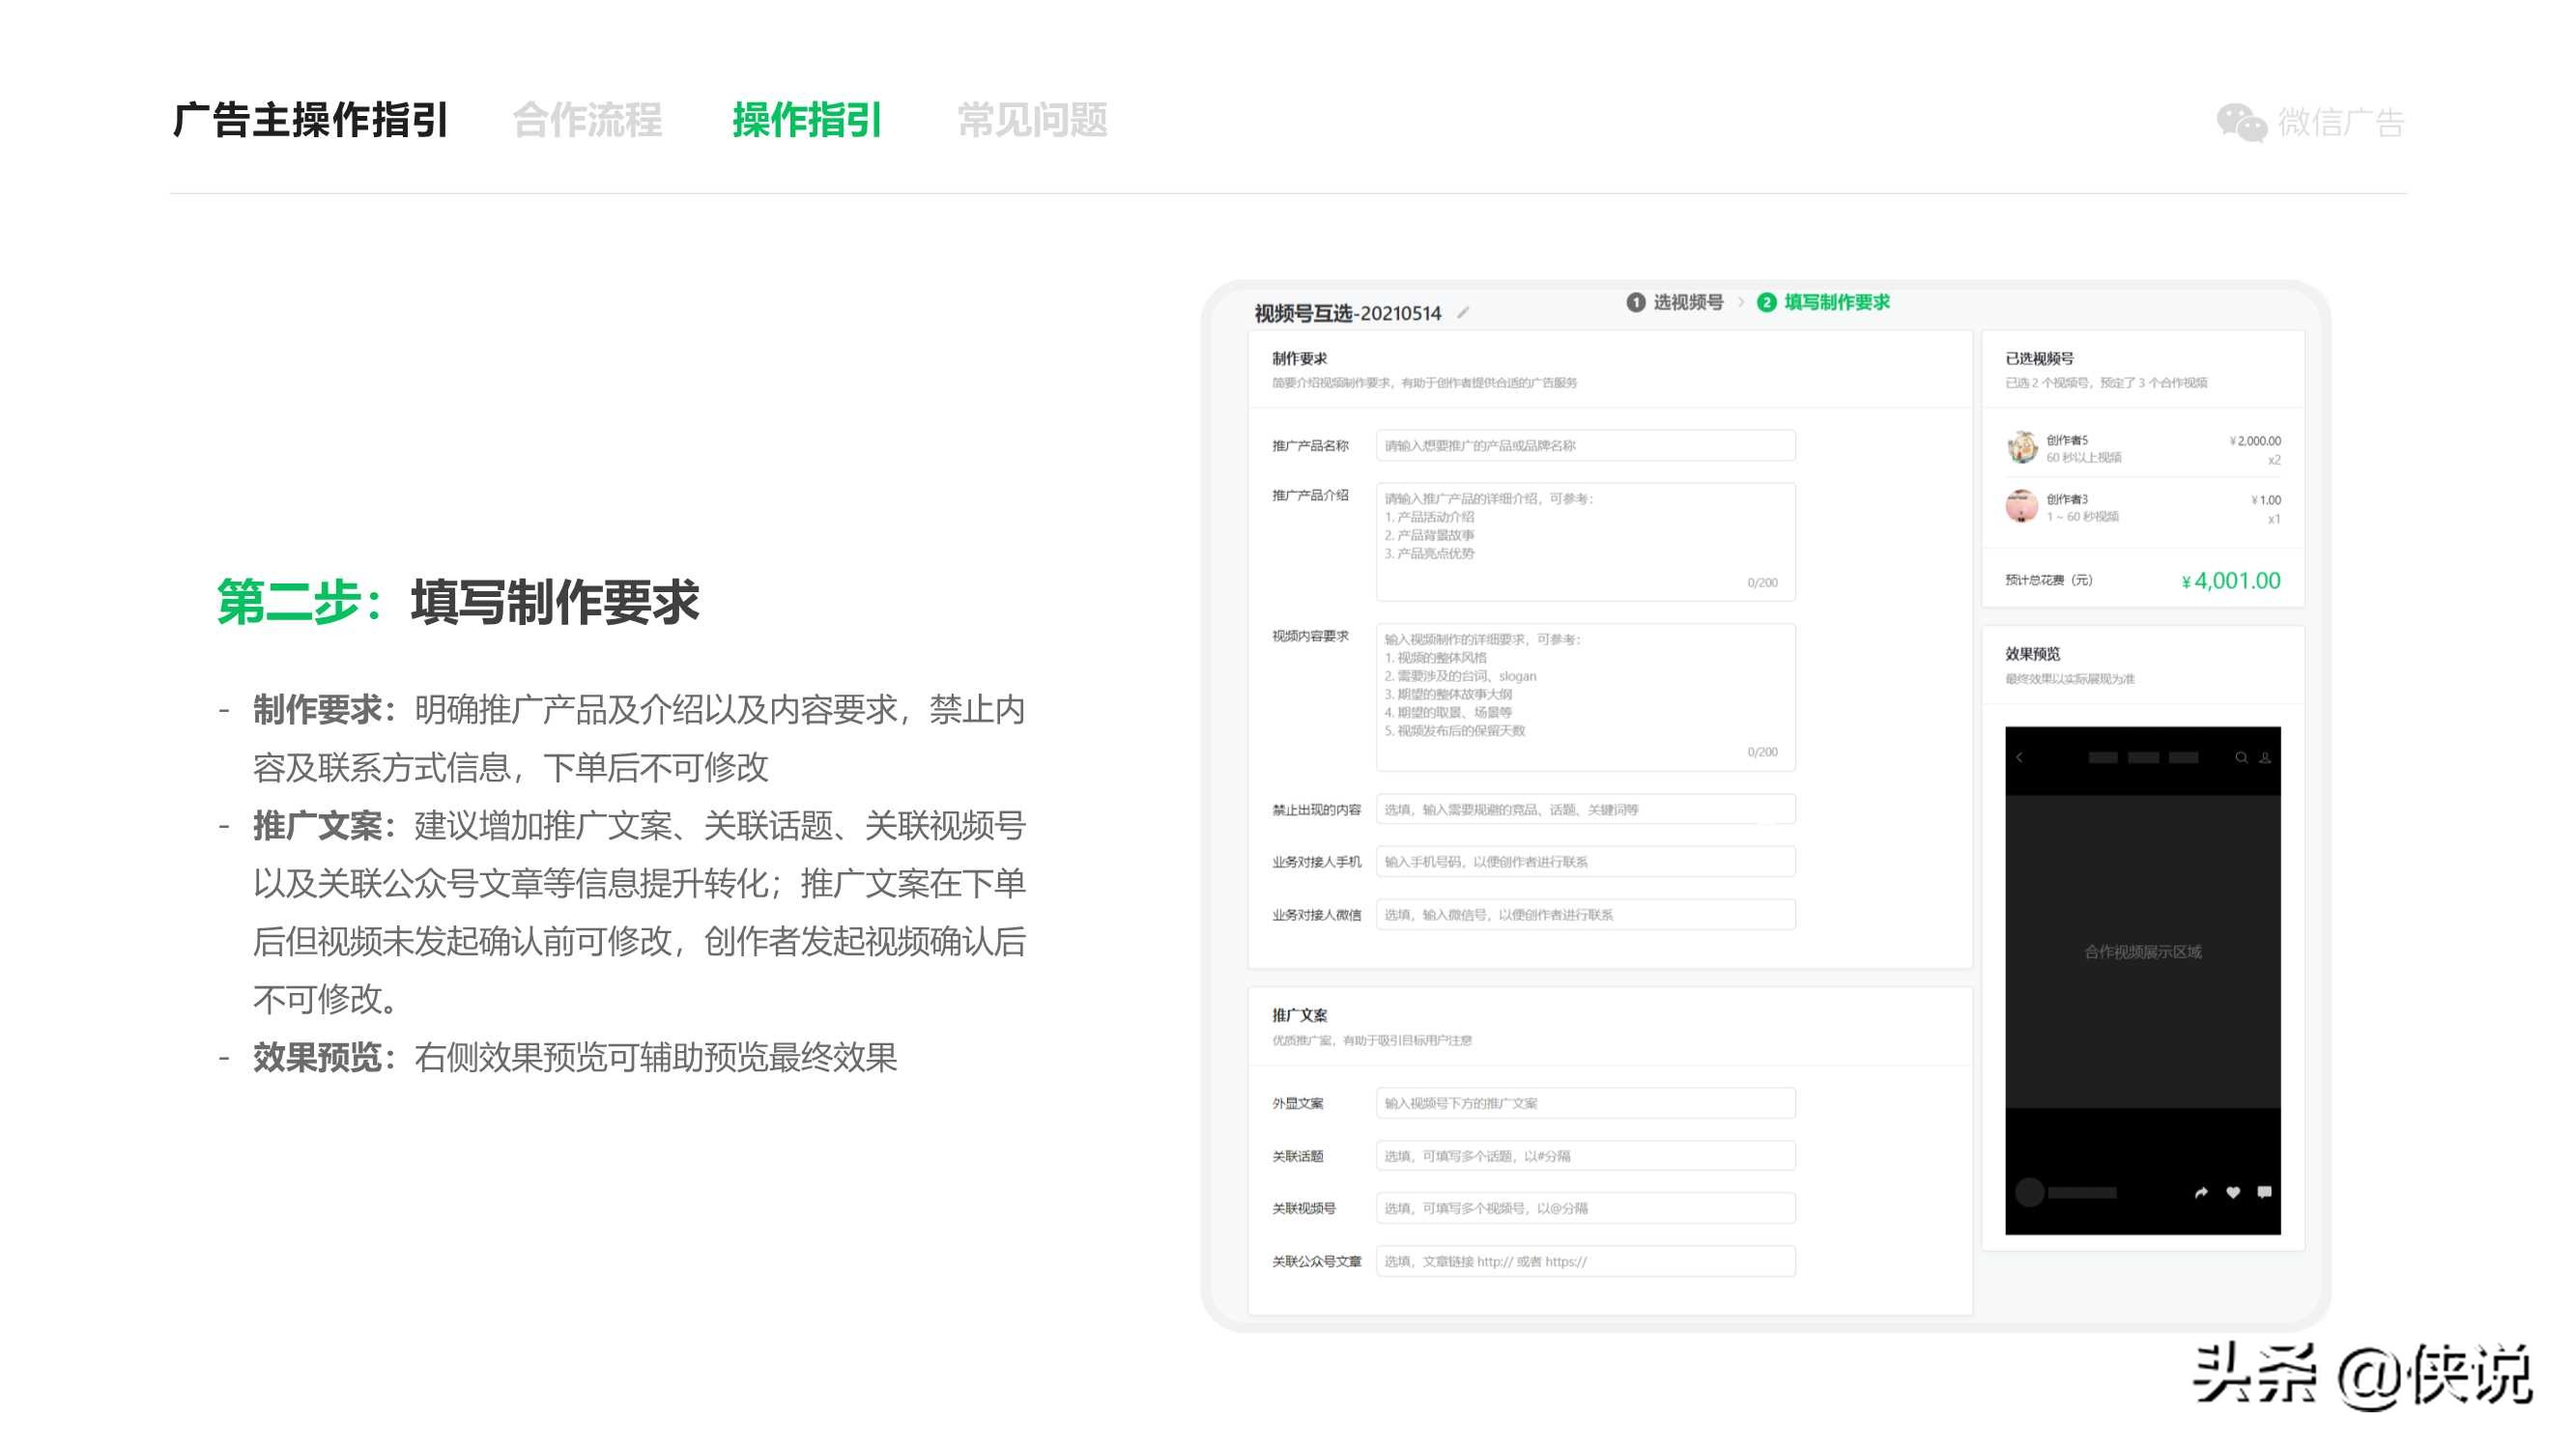Viewport: 2576px width, 1449px height.
Task: Click the 合作视频展示区域 preview area
Action: (x=2143, y=951)
